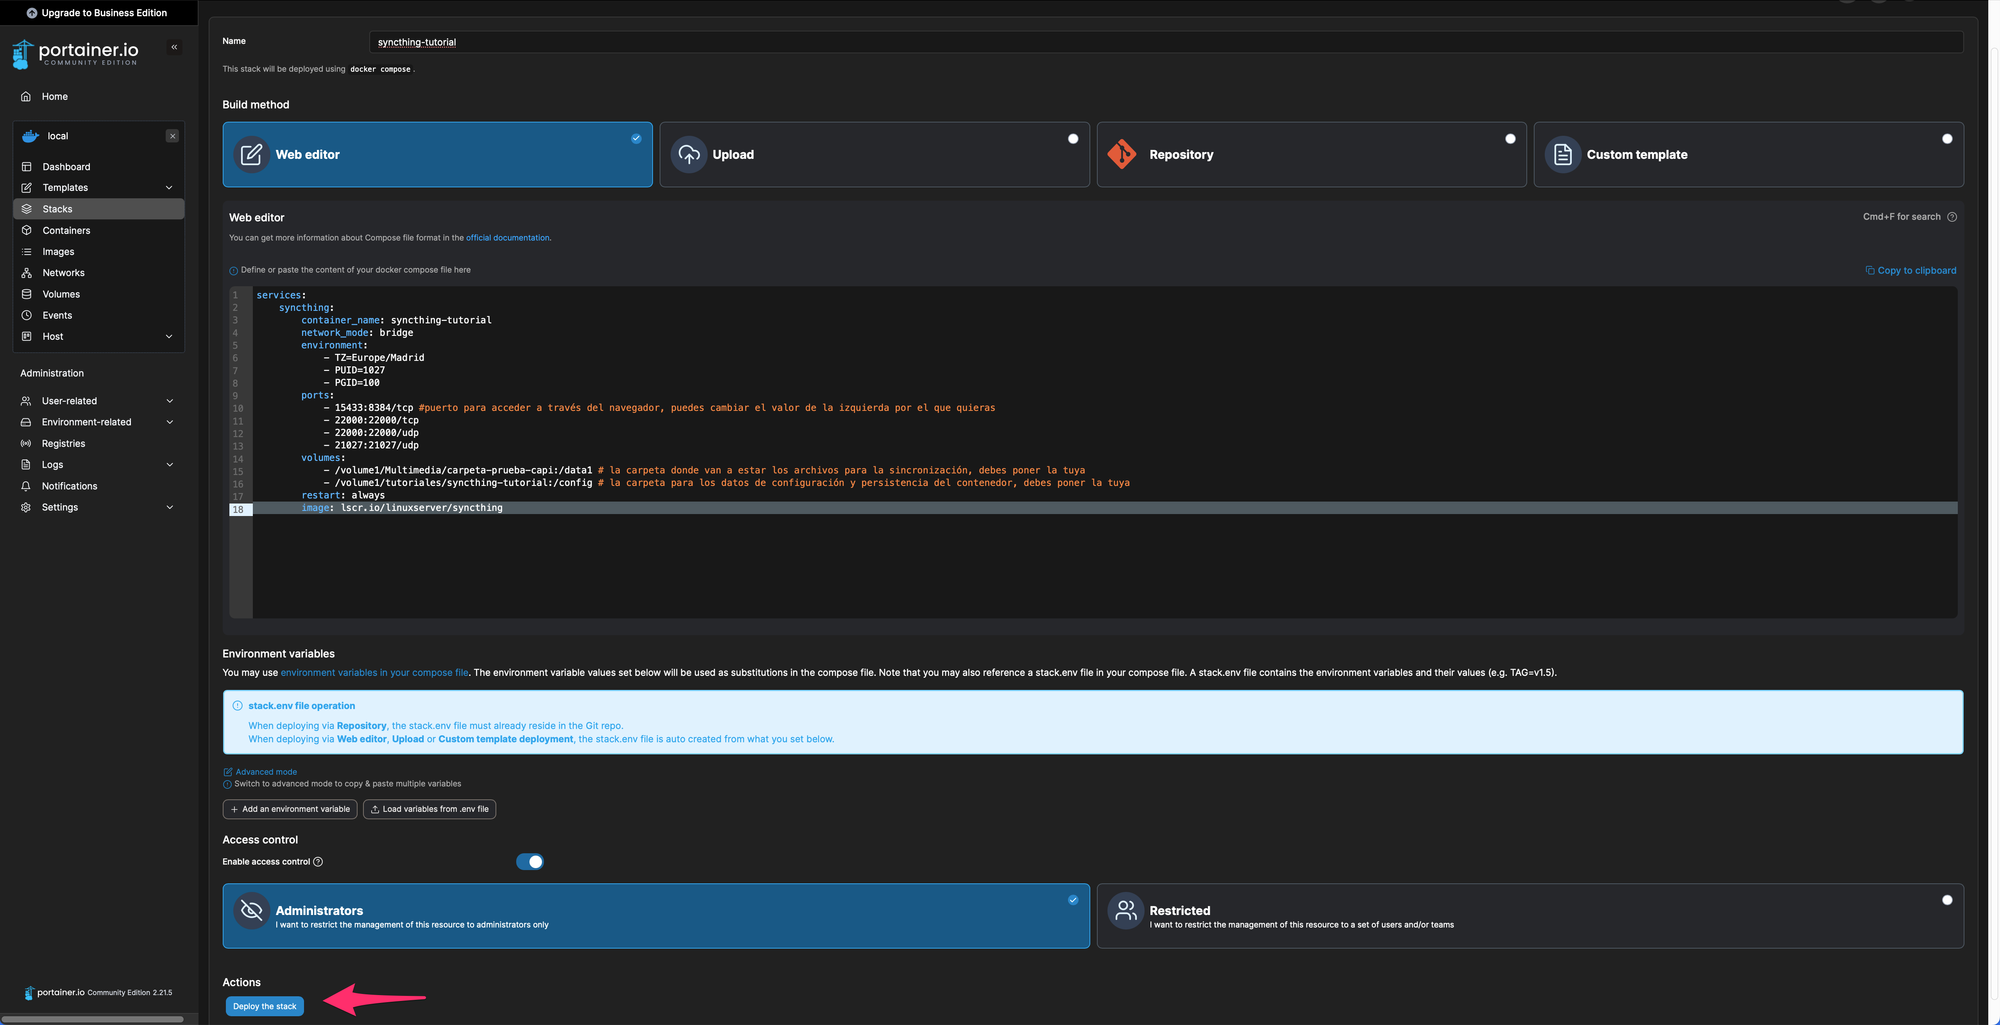Screen dimensions: 2000x1025
Task: Select the Repository build method radio
Action: (x=1510, y=139)
